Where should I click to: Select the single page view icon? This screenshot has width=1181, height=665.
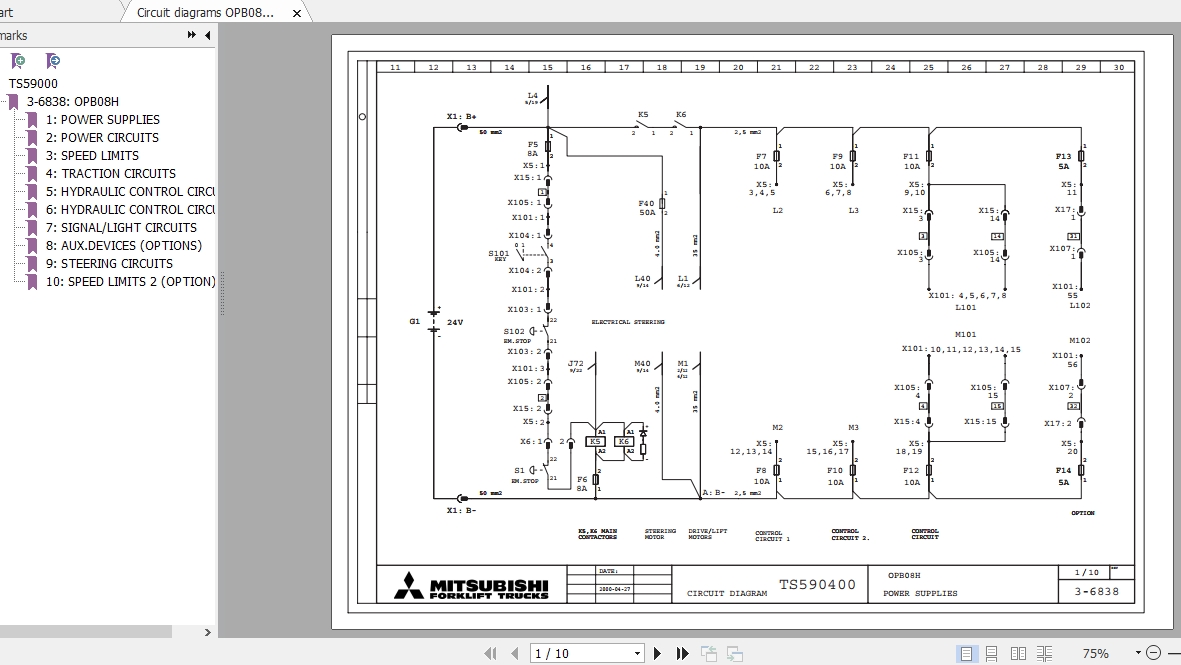[x=966, y=652]
